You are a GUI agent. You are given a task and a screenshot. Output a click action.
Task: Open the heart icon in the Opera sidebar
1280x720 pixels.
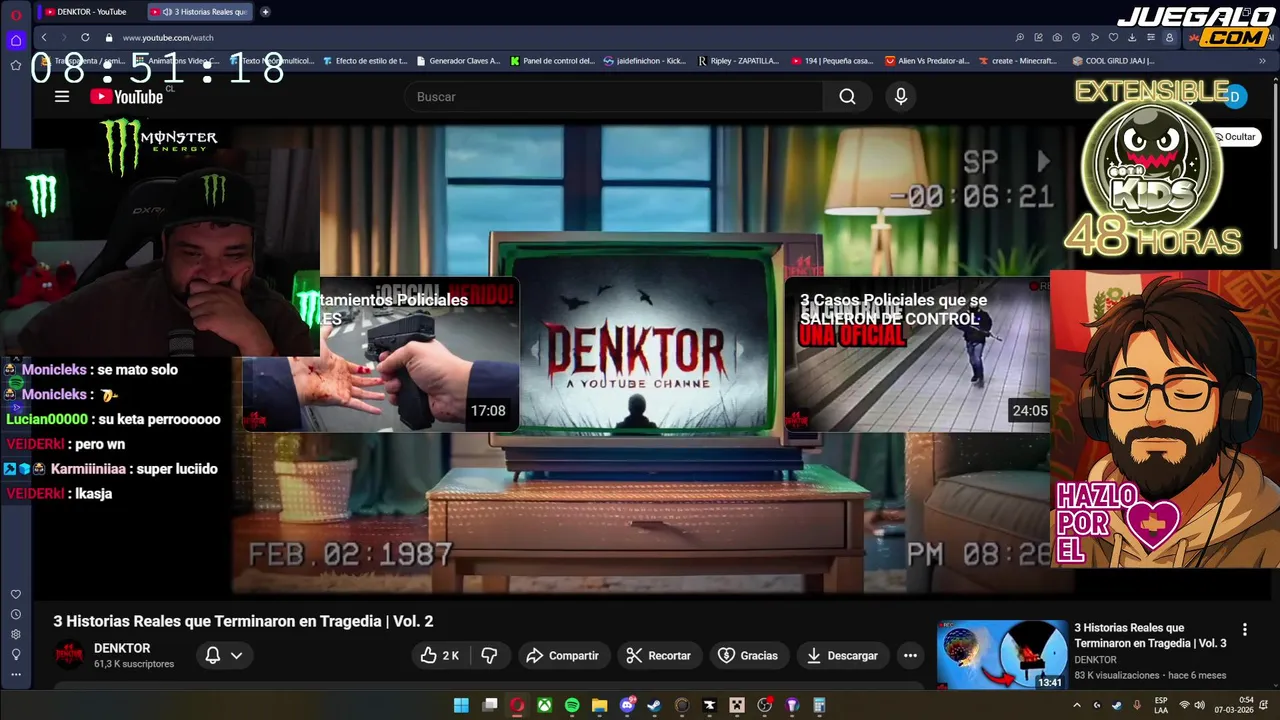16,595
